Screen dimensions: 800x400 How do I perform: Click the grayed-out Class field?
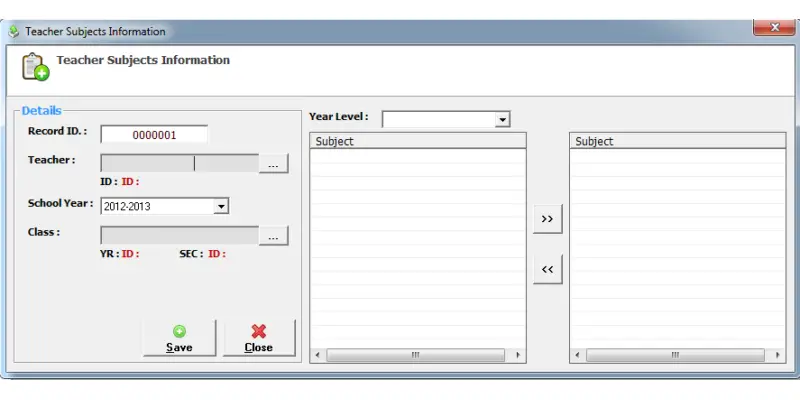tap(180, 236)
